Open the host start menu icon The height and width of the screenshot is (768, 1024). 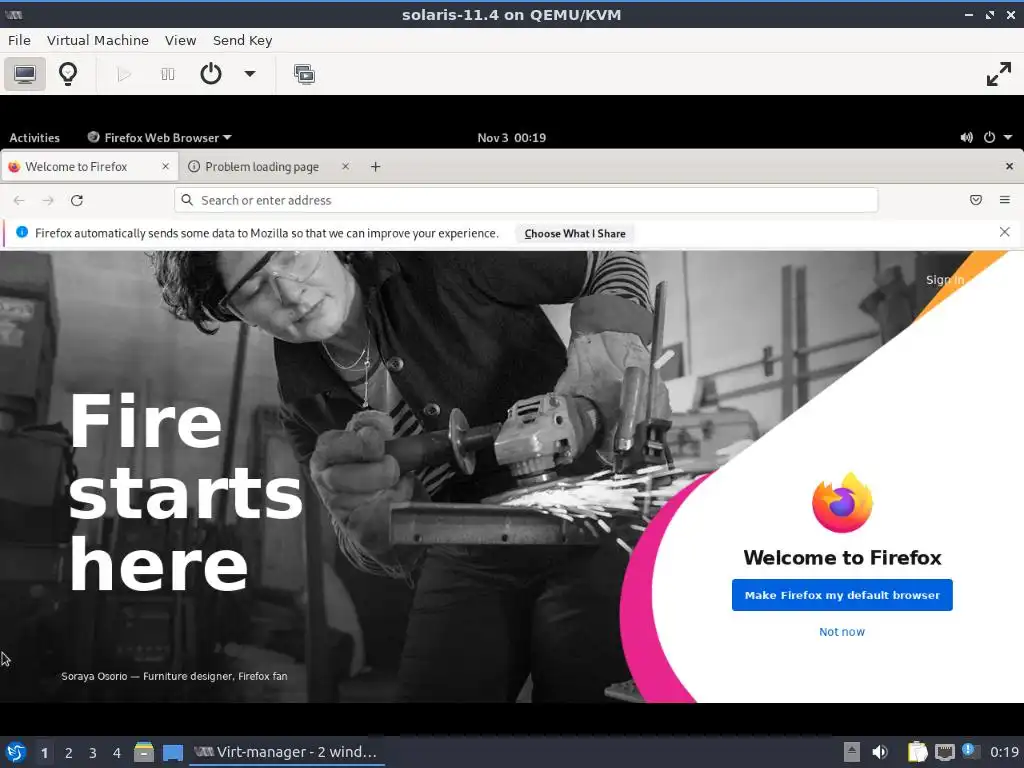click(x=16, y=752)
